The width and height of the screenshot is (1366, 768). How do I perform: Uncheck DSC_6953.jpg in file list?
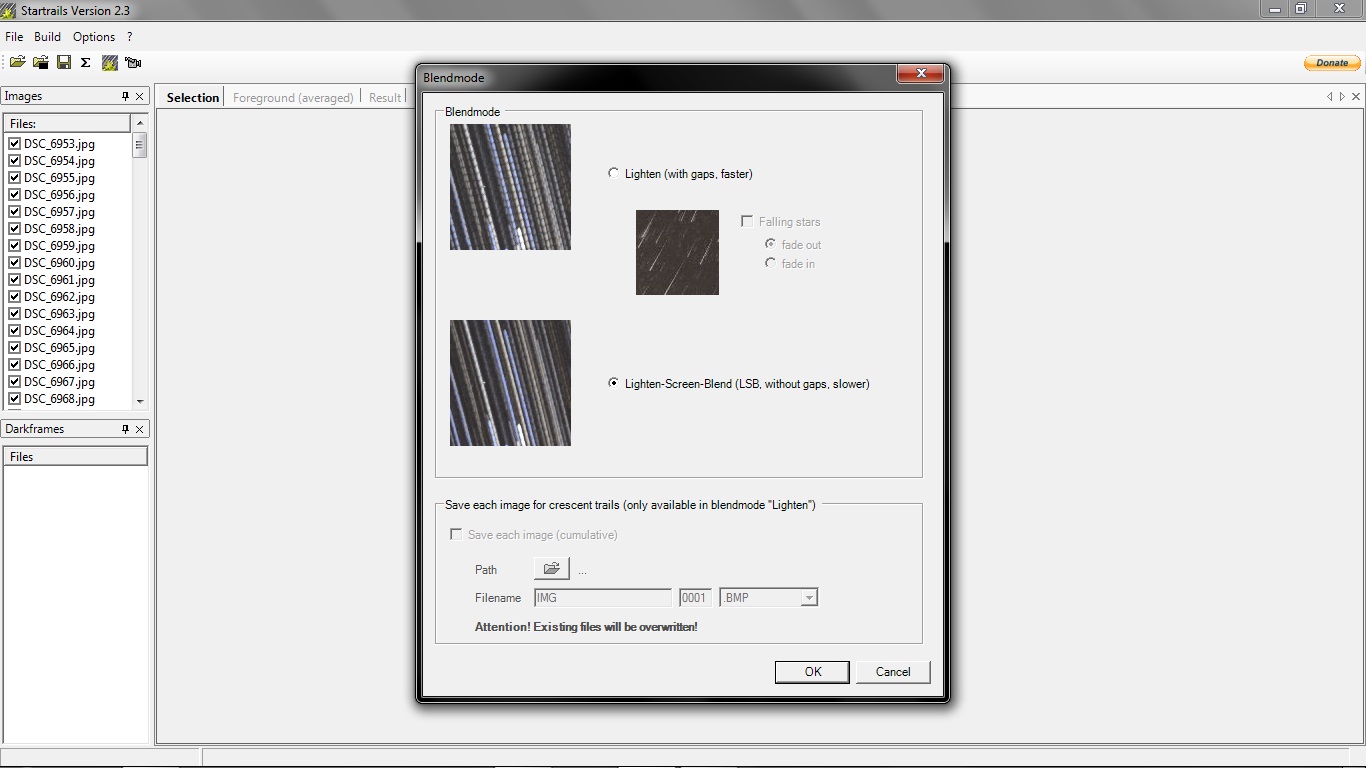pyautogui.click(x=15, y=144)
